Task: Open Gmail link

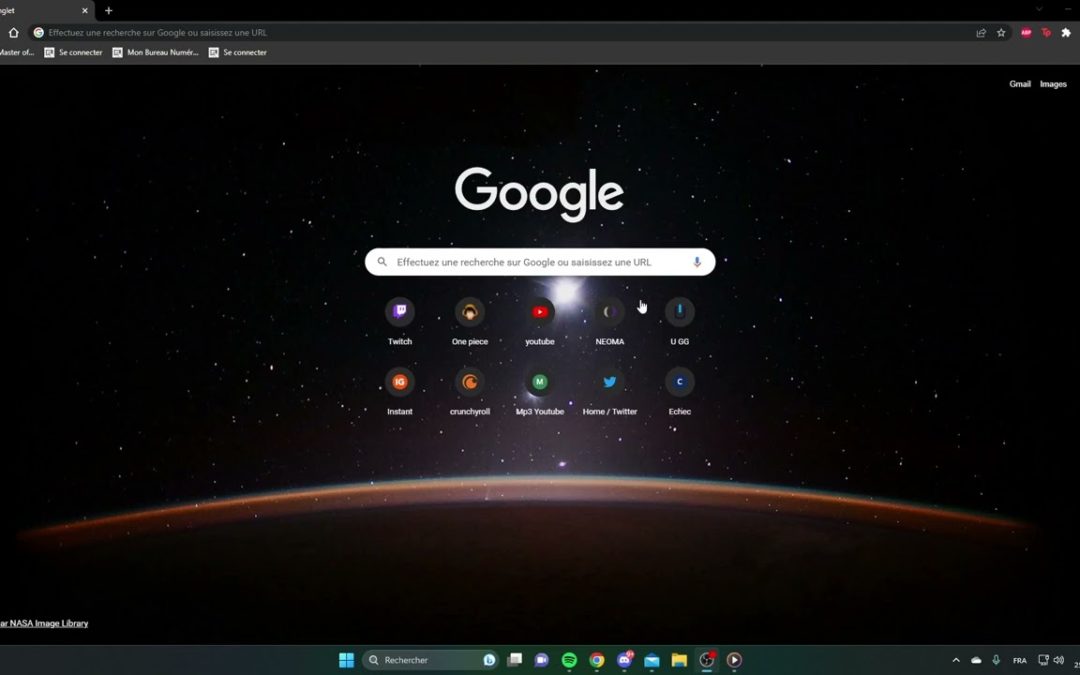Action: 1020,84
